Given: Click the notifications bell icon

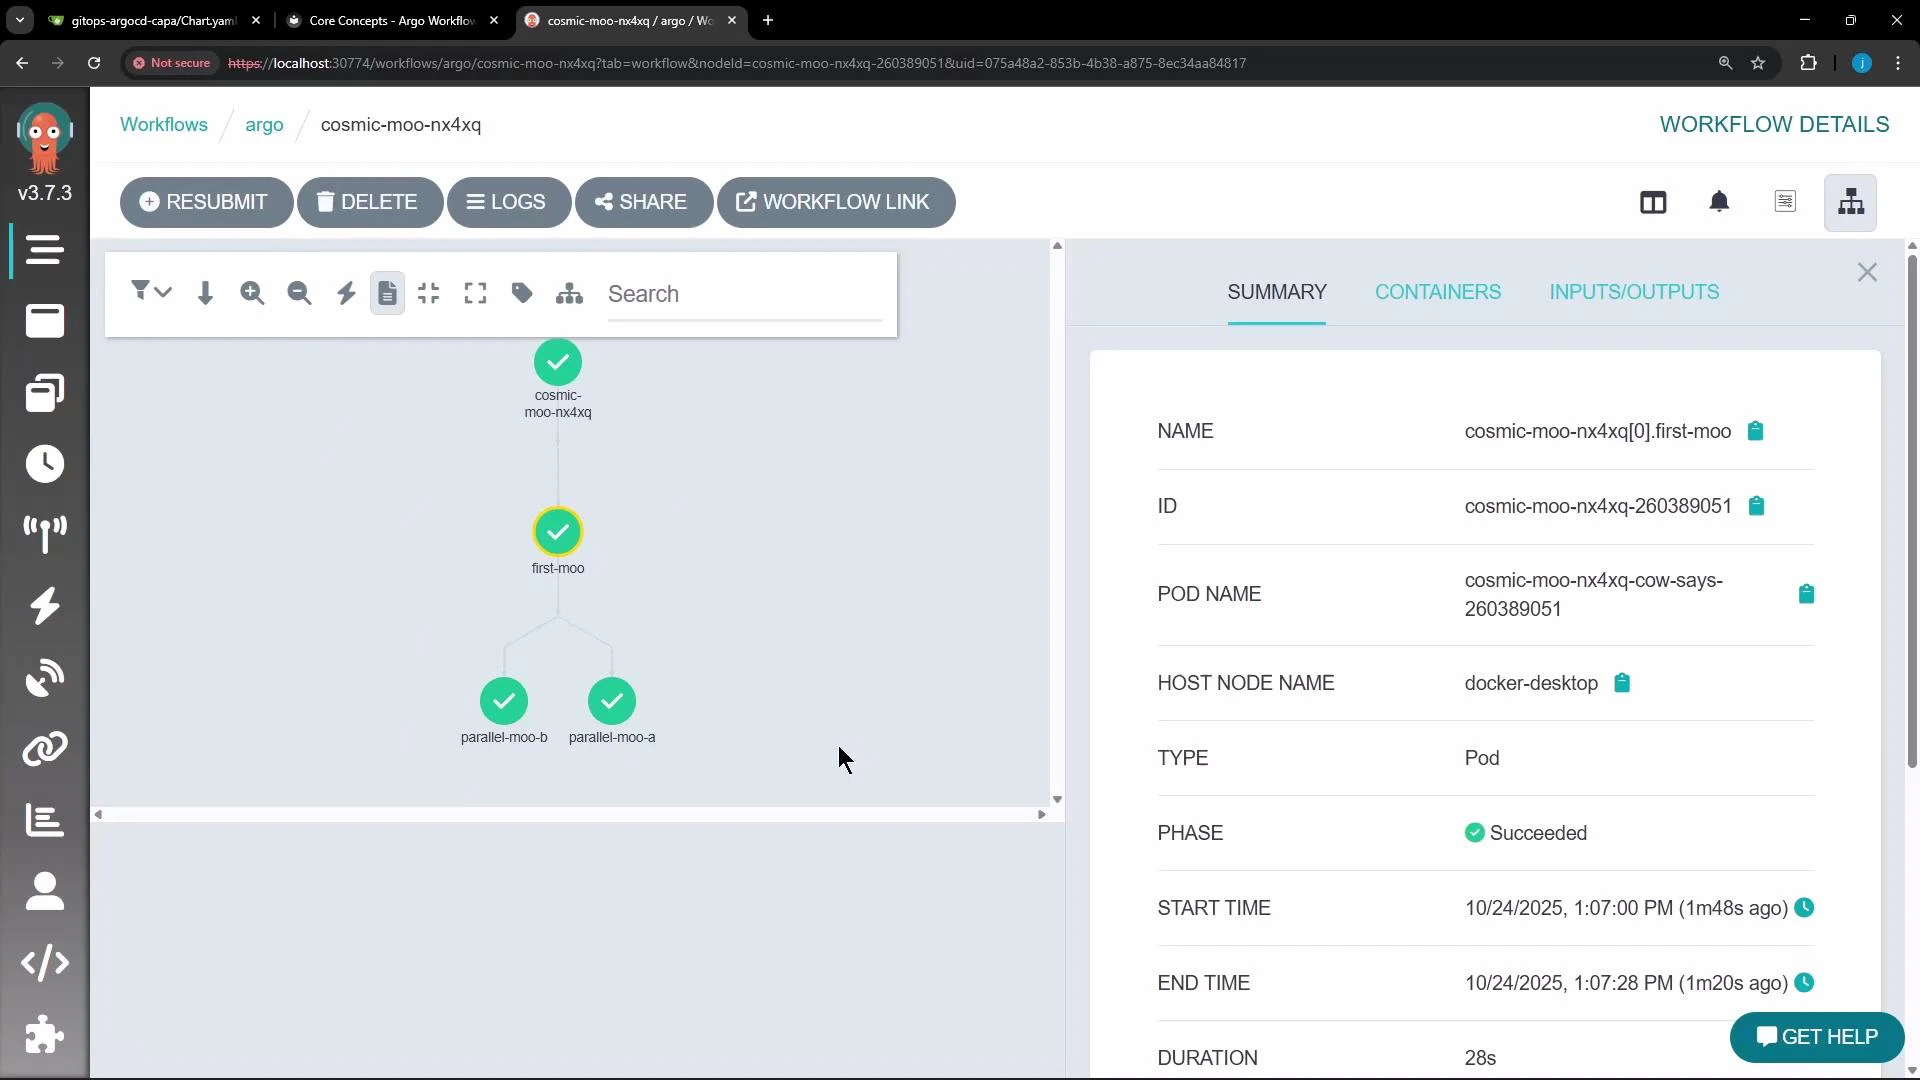Looking at the screenshot, I should coord(1719,202).
